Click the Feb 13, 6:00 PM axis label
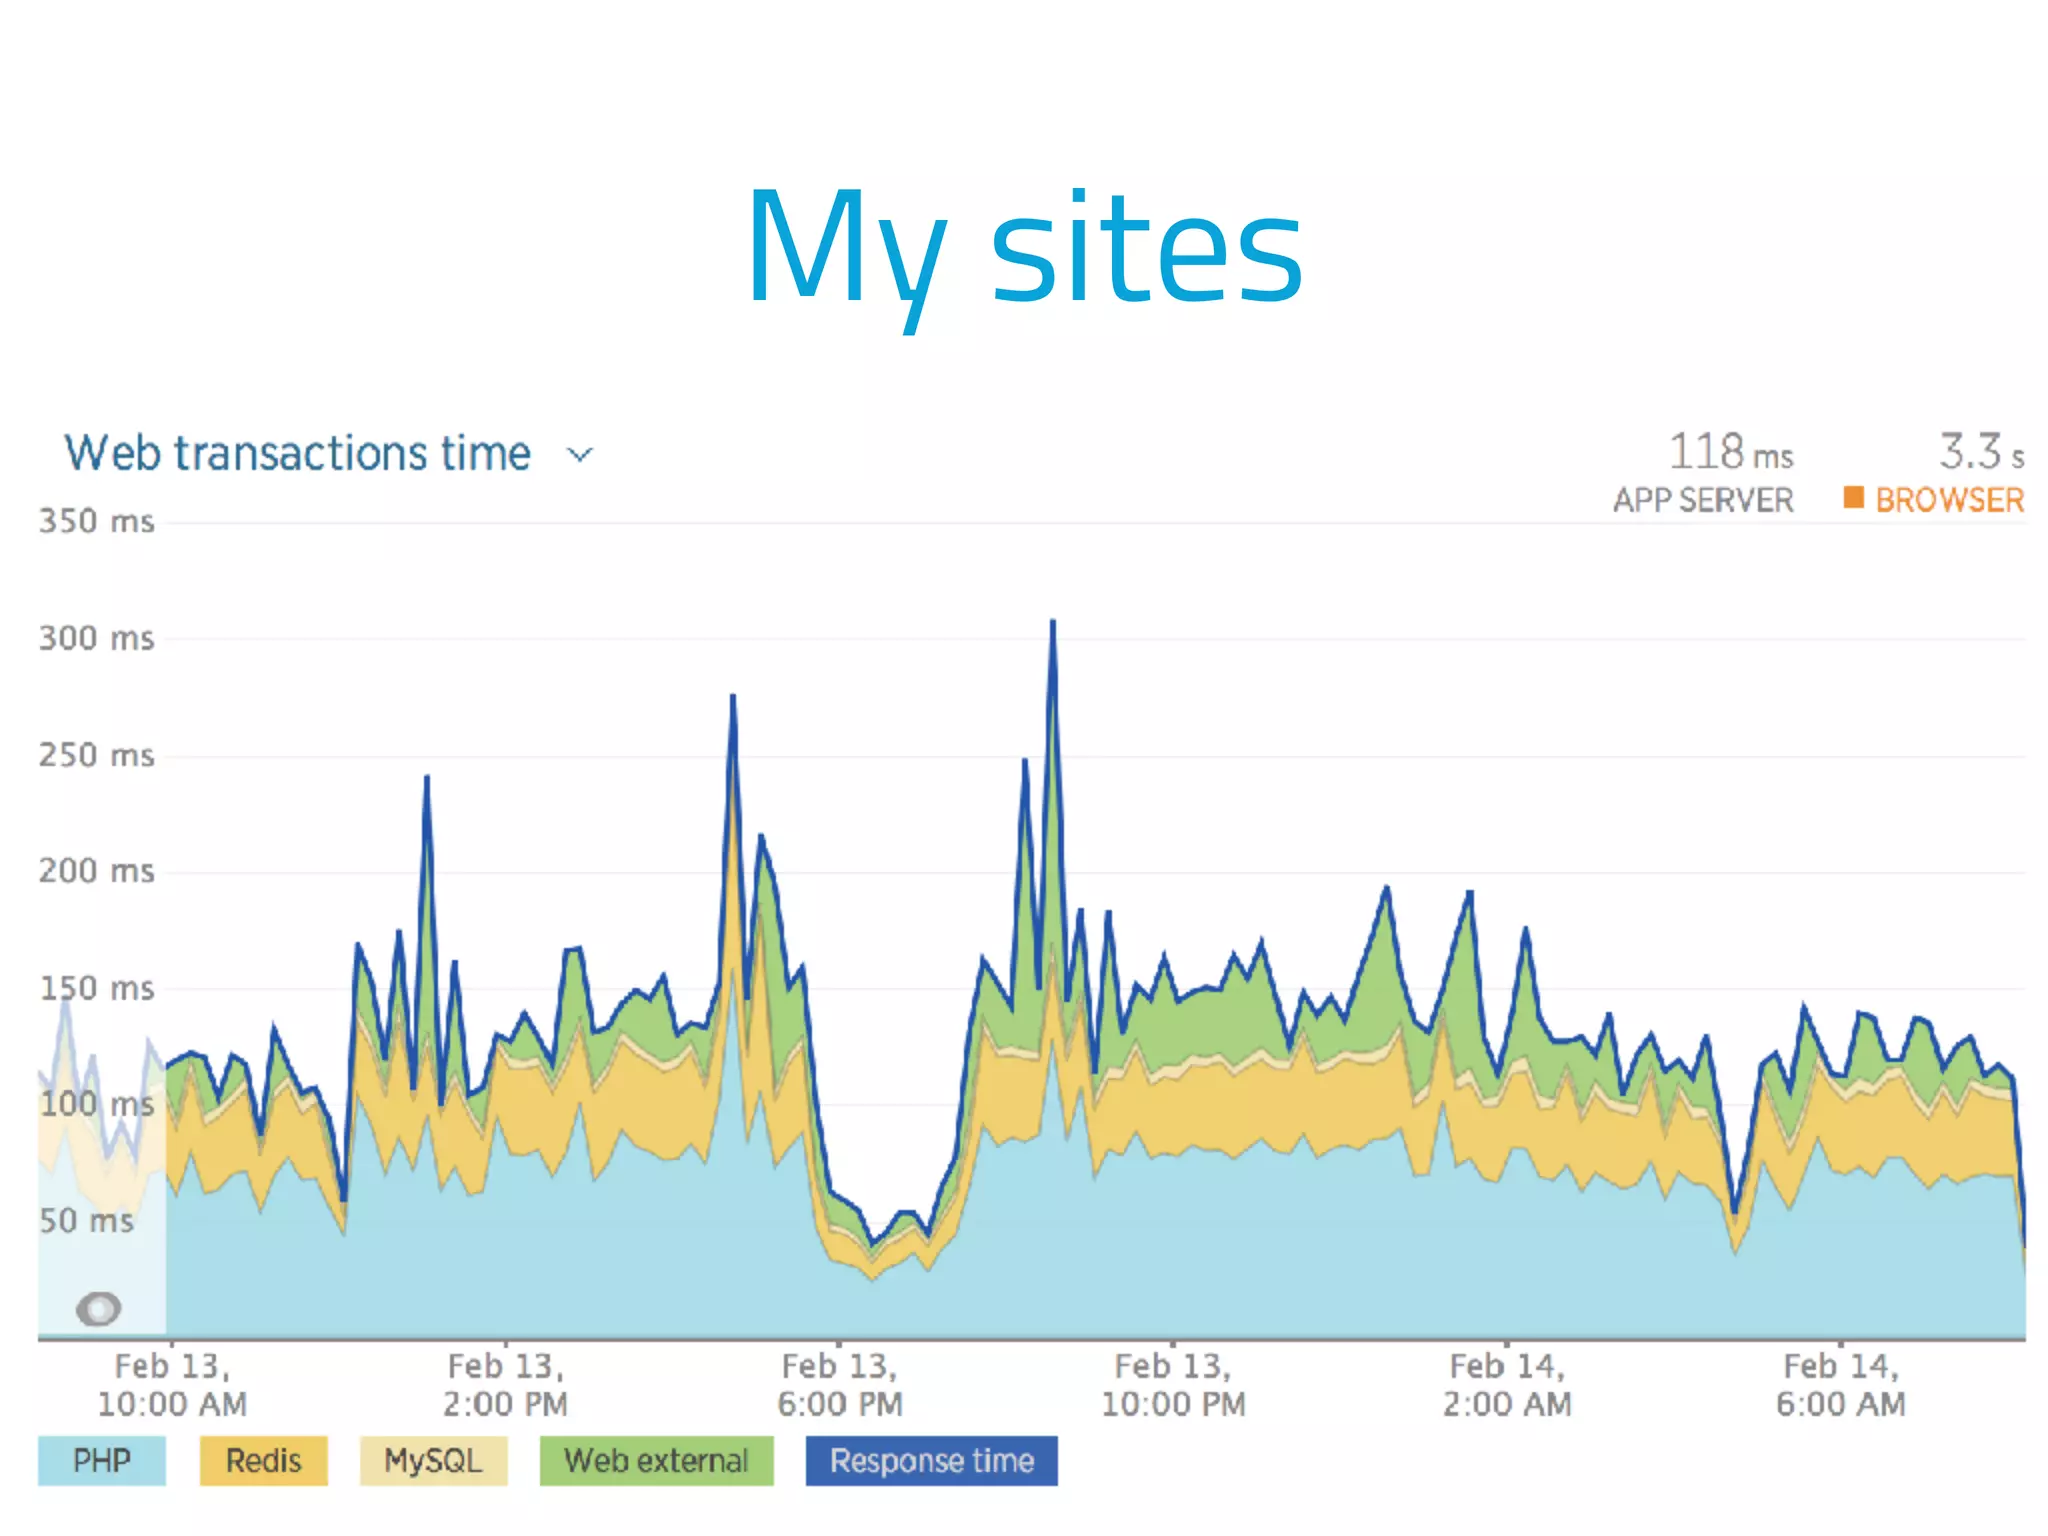Viewport: 2048px width, 1536px height. pyautogui.click(x=839, y=1384)
